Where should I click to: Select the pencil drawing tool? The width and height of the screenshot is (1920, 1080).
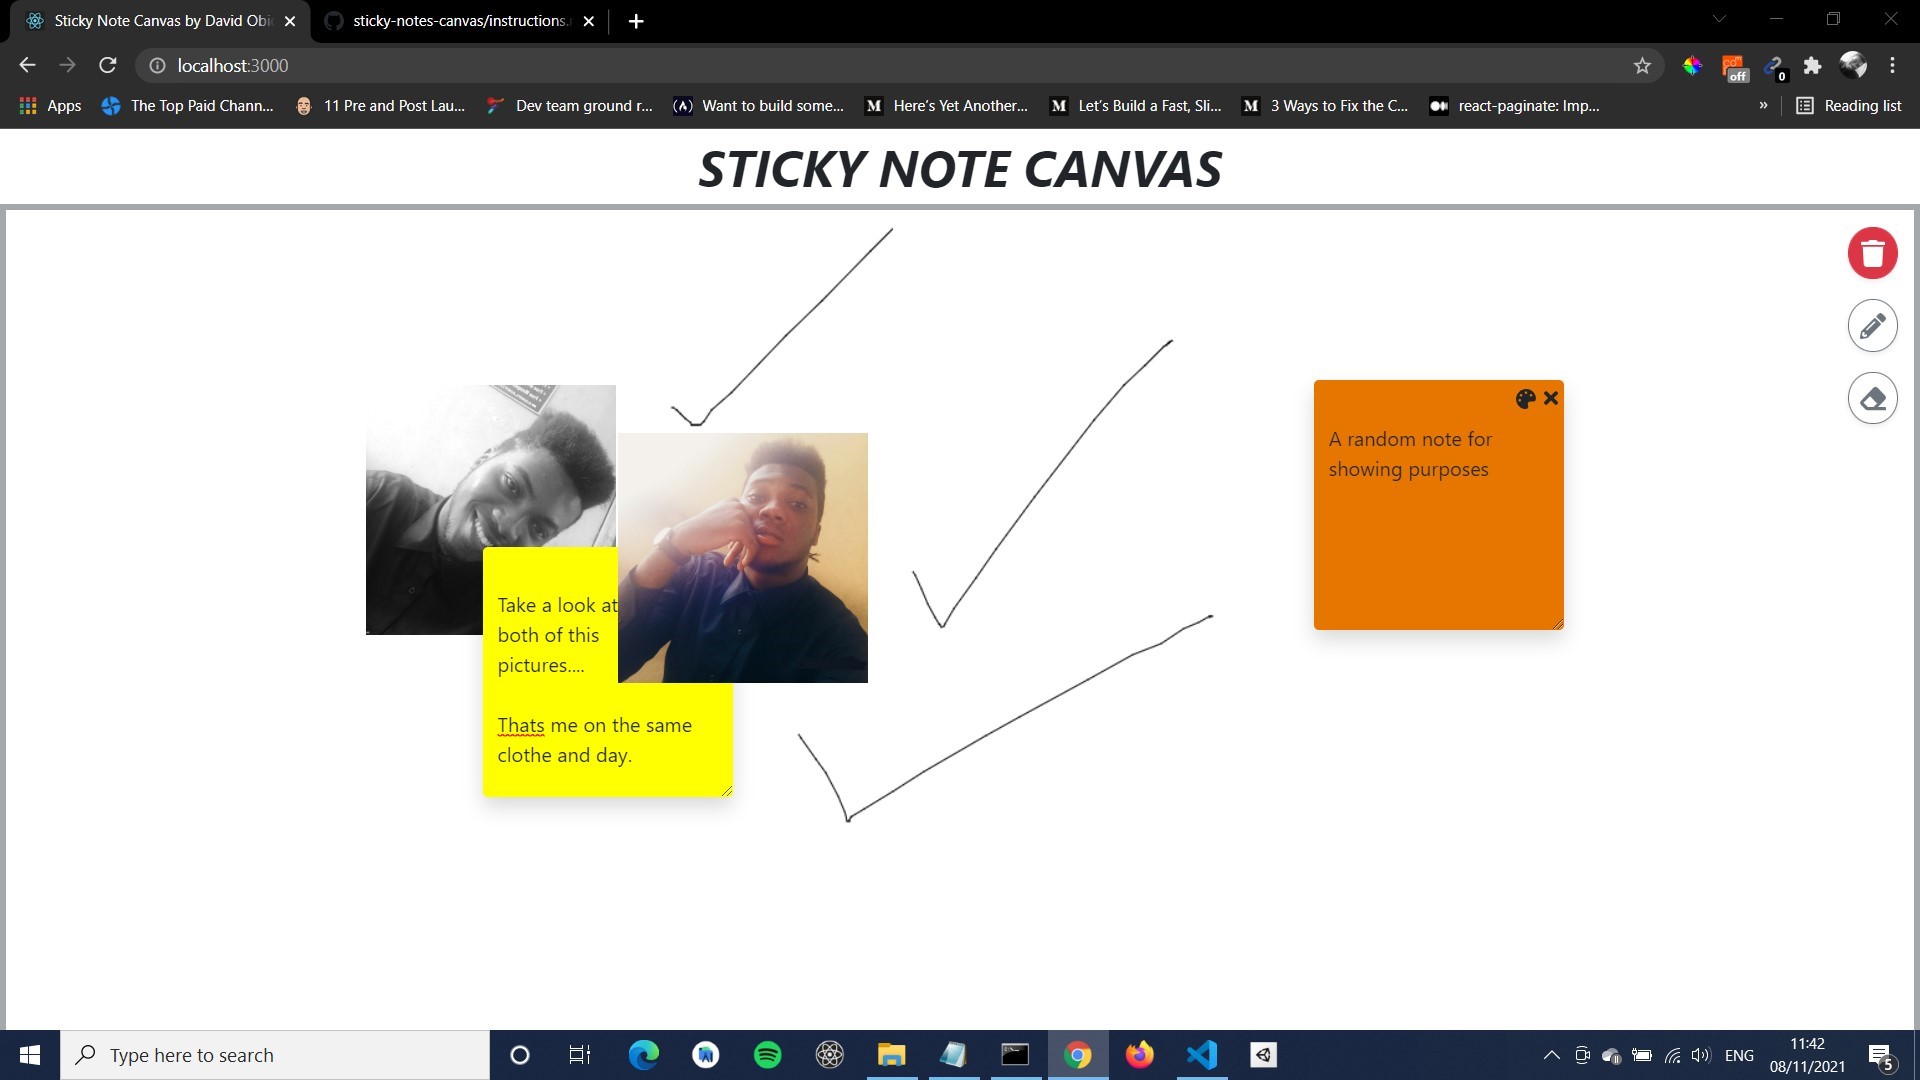point(1872,326)
